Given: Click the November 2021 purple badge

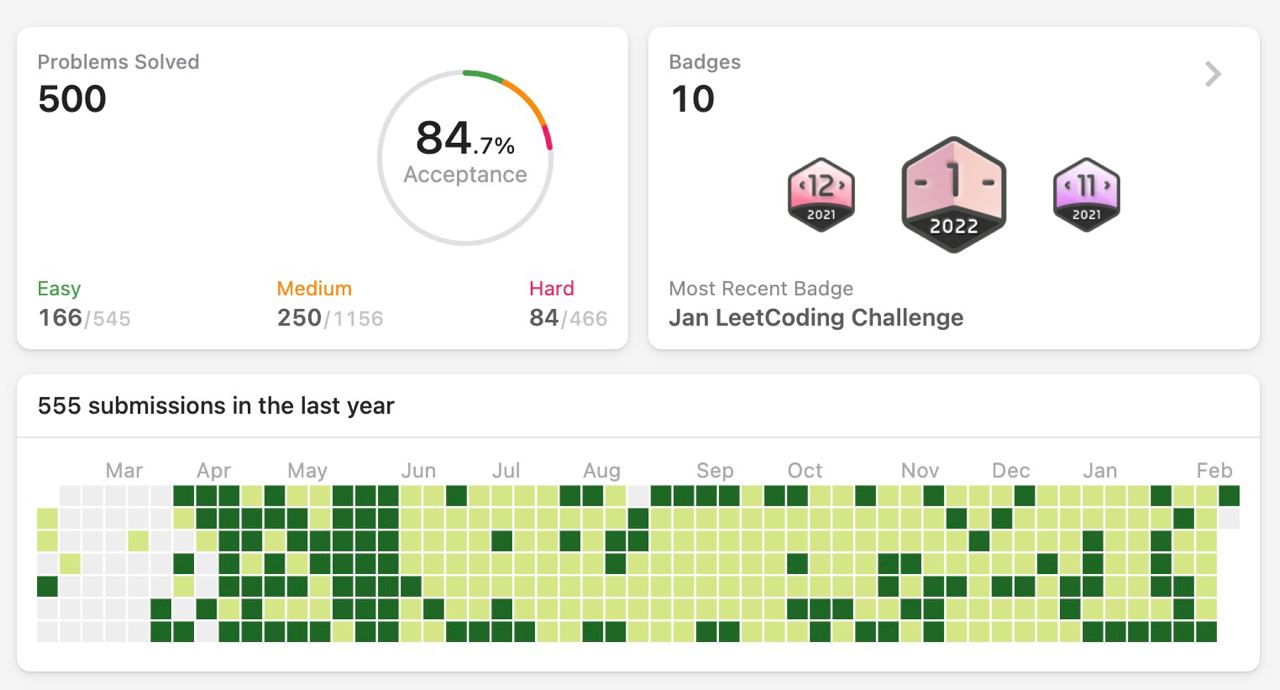Looking at the screenshot, I should [x=1086, y=194].
